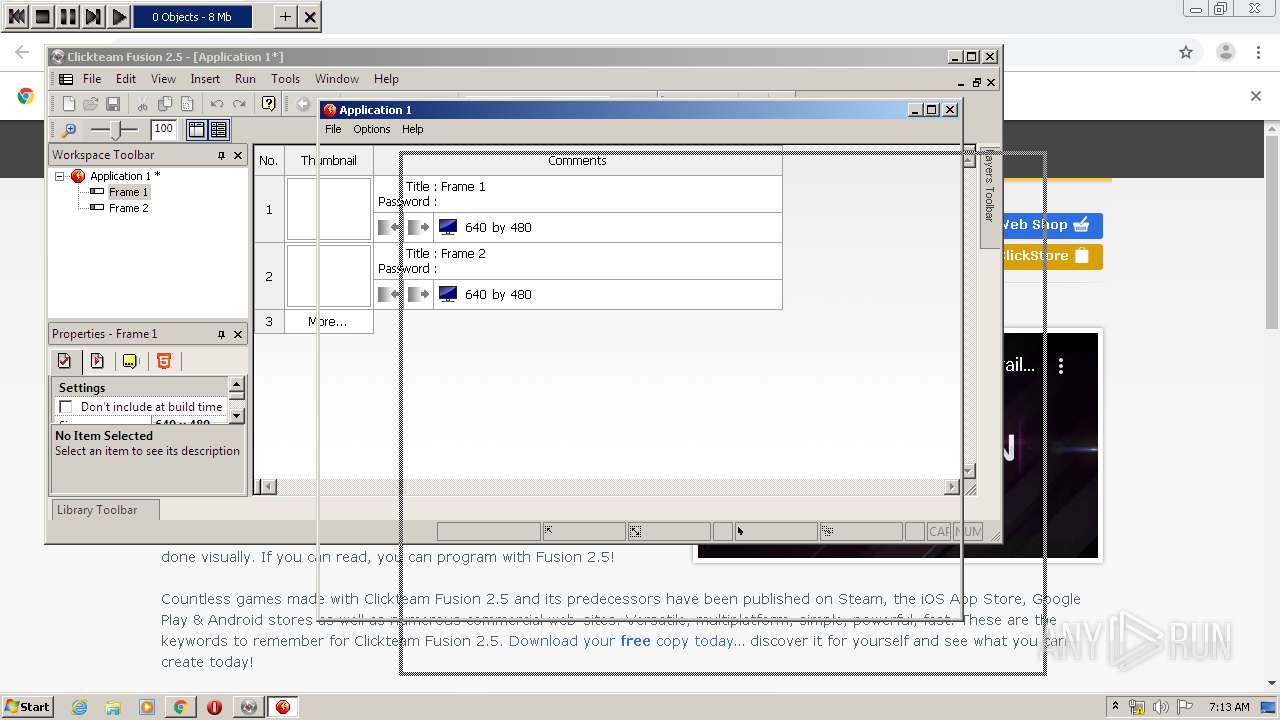Open Chrome from the taskbar
Screen dimensions: 1280x720
click(x=180, y=707)
